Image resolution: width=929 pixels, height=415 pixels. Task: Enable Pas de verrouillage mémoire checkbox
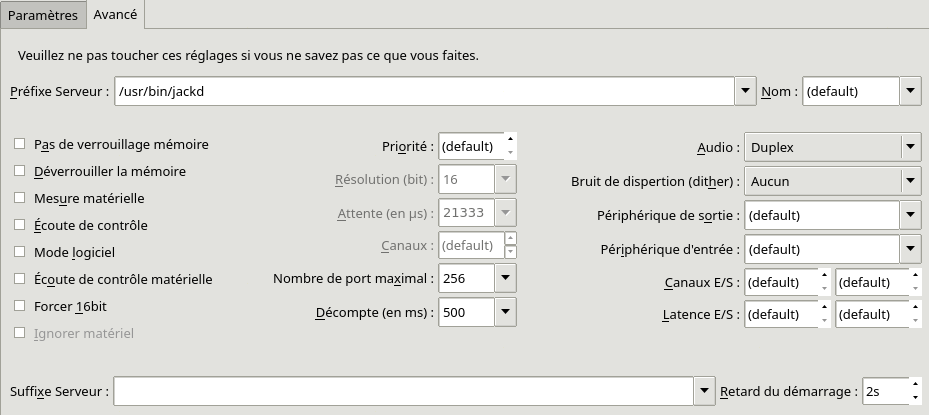click(20, 144)
